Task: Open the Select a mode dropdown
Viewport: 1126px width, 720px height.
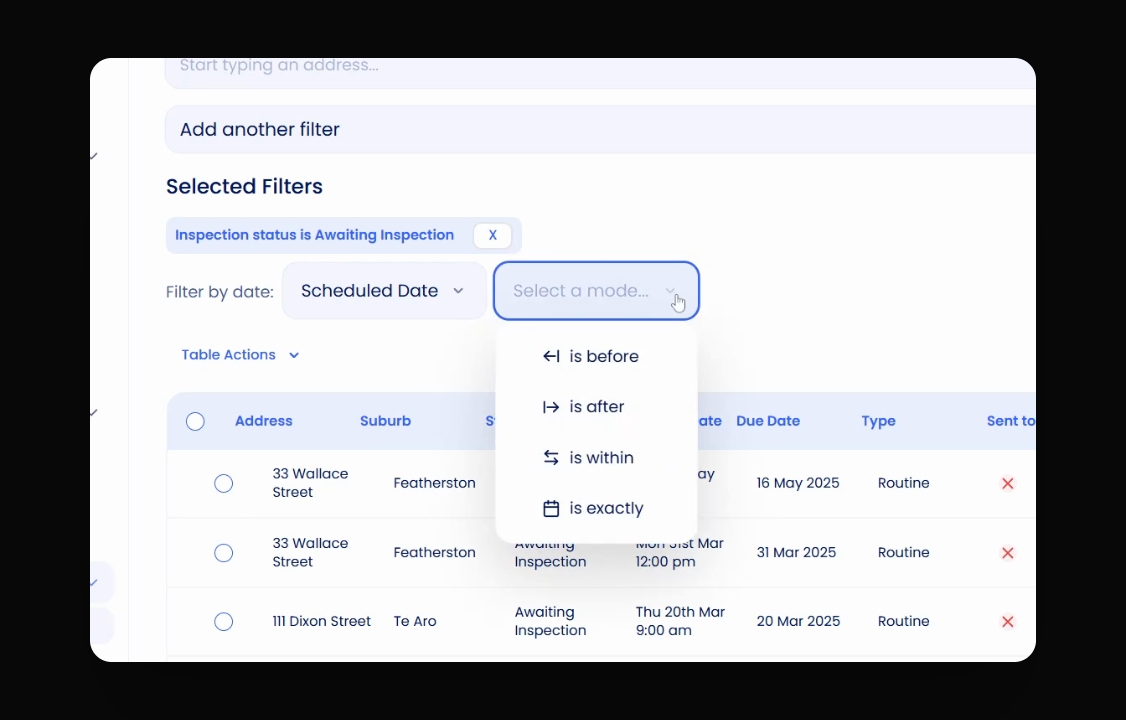Action: tap(596, 291)
